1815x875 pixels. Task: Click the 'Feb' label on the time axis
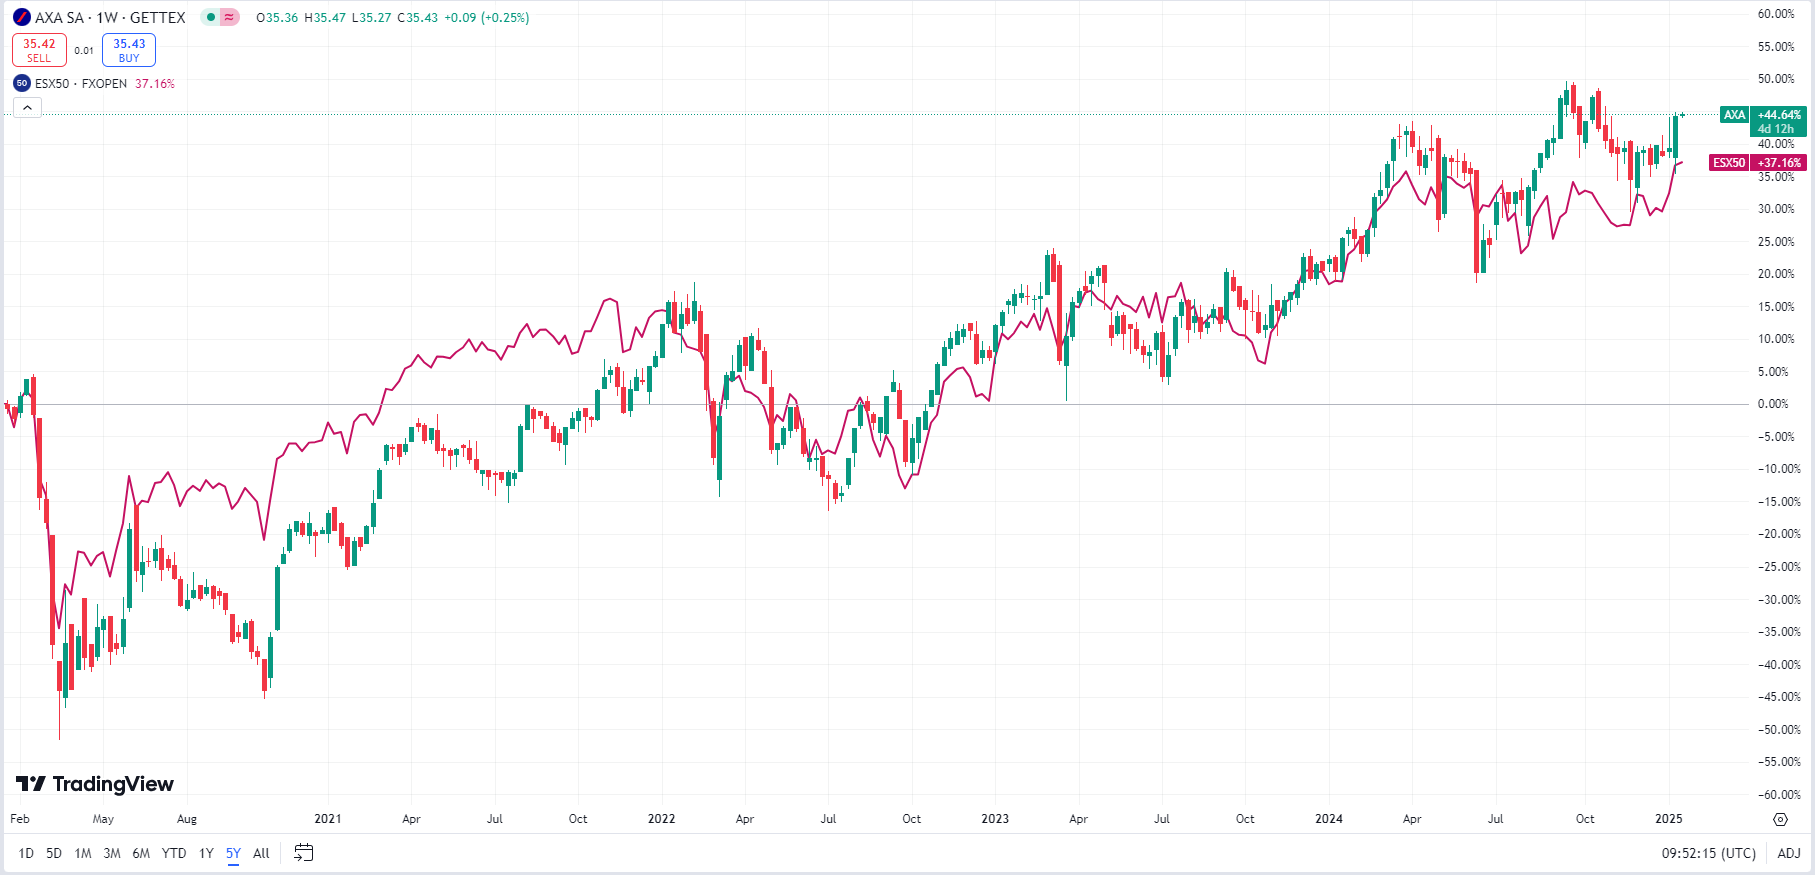(20, 818)
